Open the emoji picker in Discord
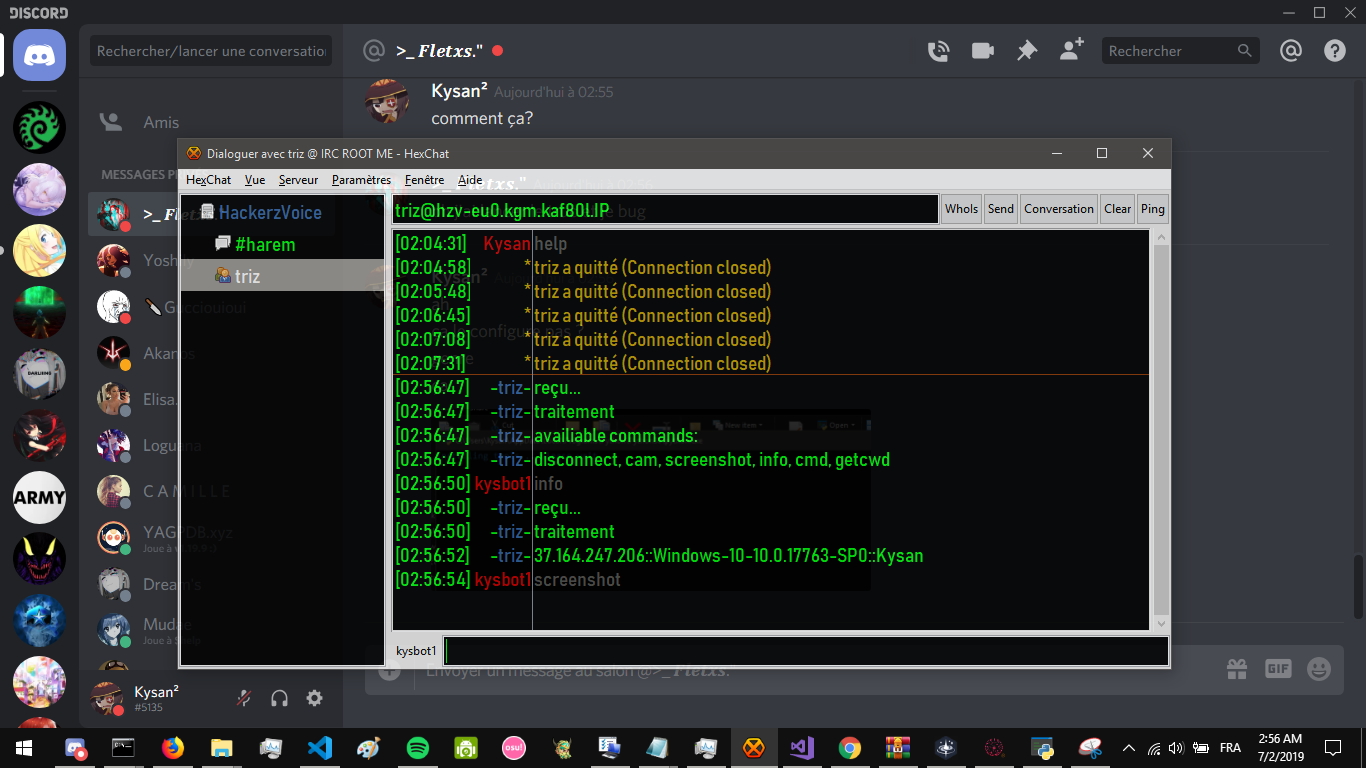 (1319, 669)
